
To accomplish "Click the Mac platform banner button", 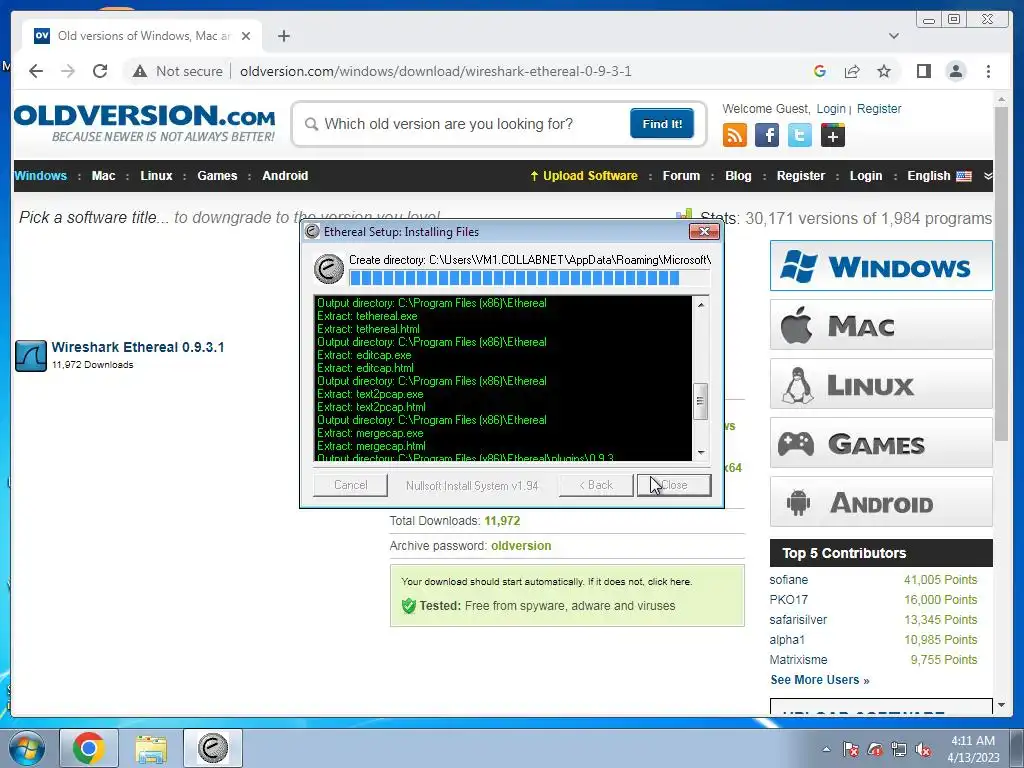I will click(x=881, y=325).
